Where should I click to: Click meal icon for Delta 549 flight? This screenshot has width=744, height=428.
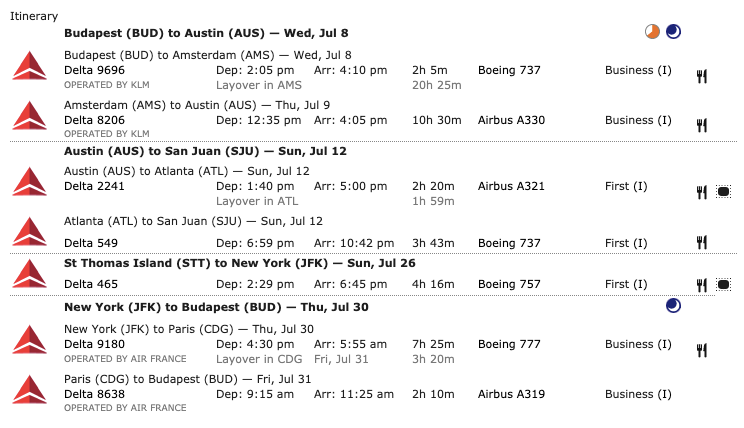702,242
